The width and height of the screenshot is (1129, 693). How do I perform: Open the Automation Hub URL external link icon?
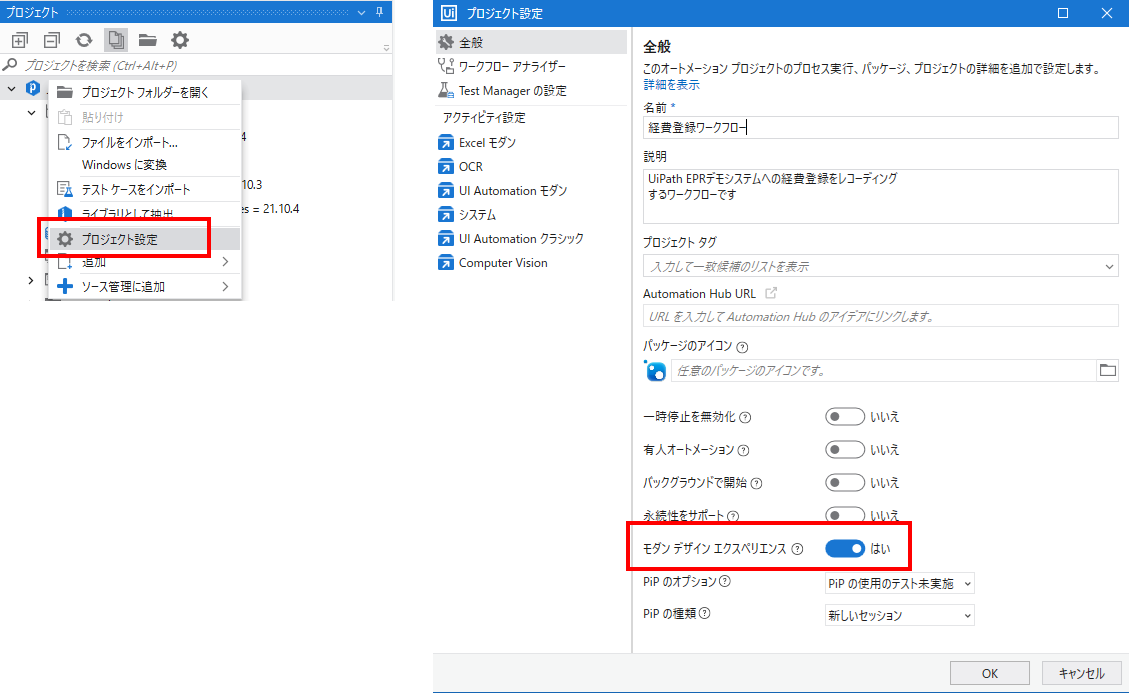(771, 293)
